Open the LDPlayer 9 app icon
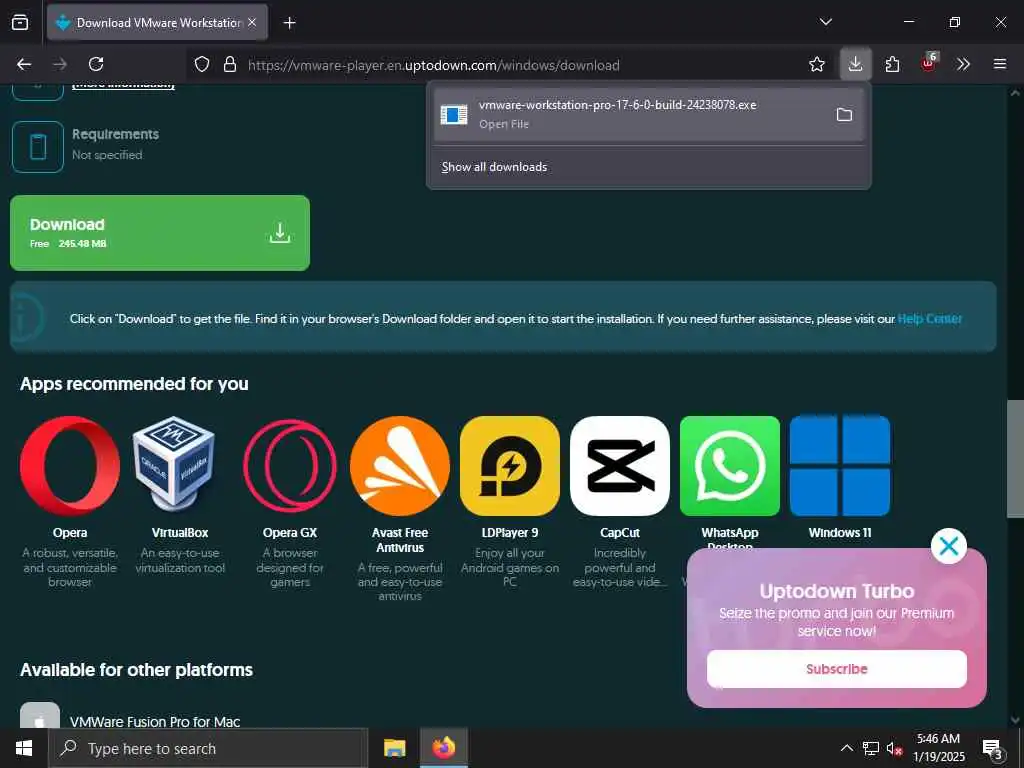 pyautogui.click(x=510, y=466)
